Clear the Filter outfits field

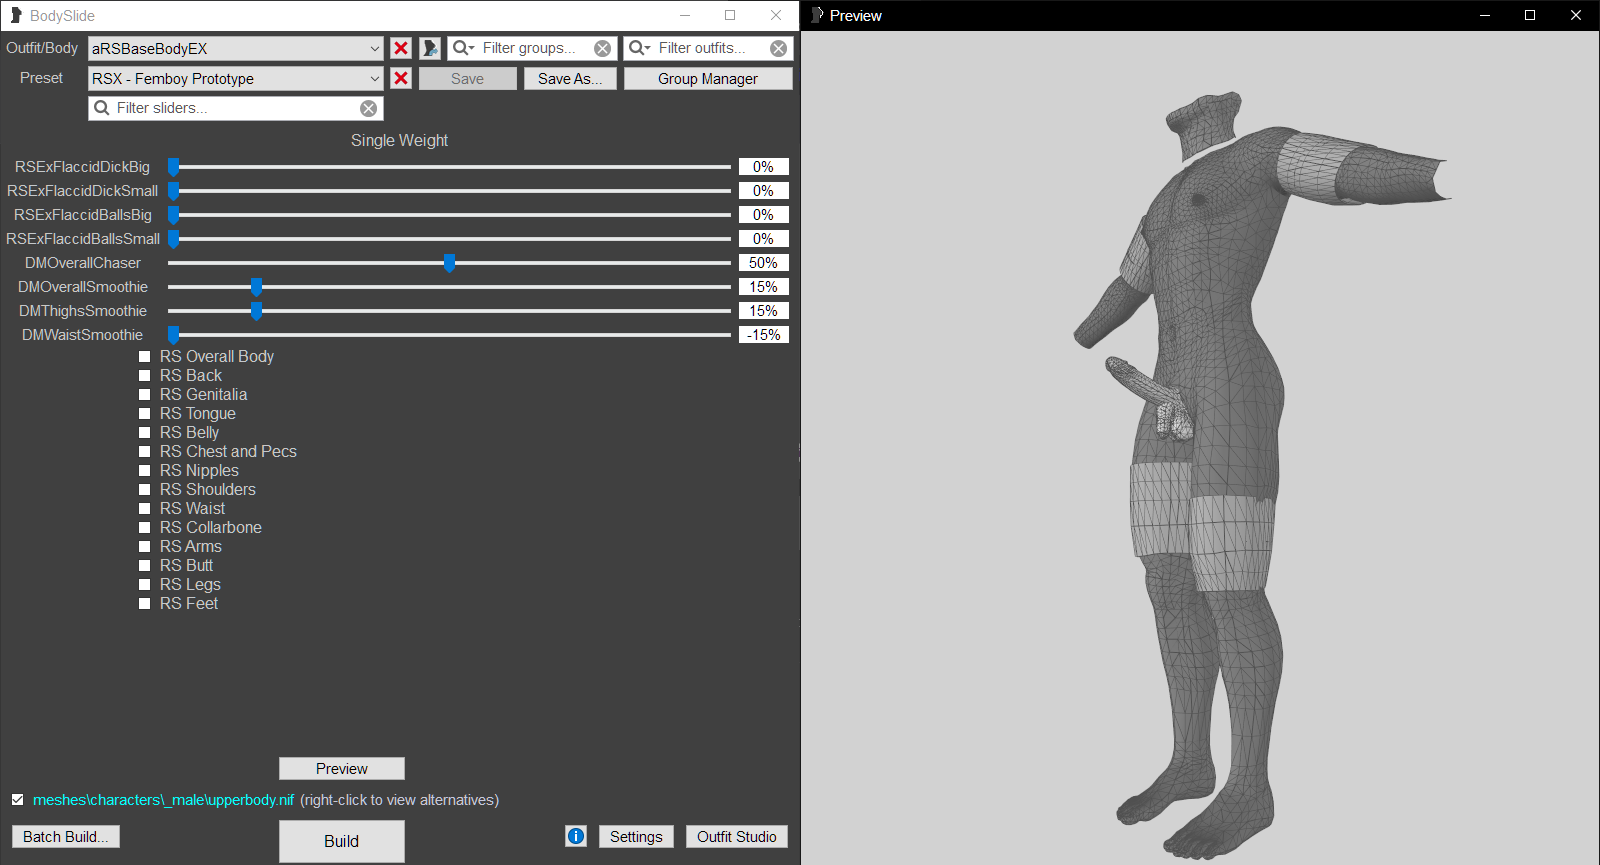(778, 48)
